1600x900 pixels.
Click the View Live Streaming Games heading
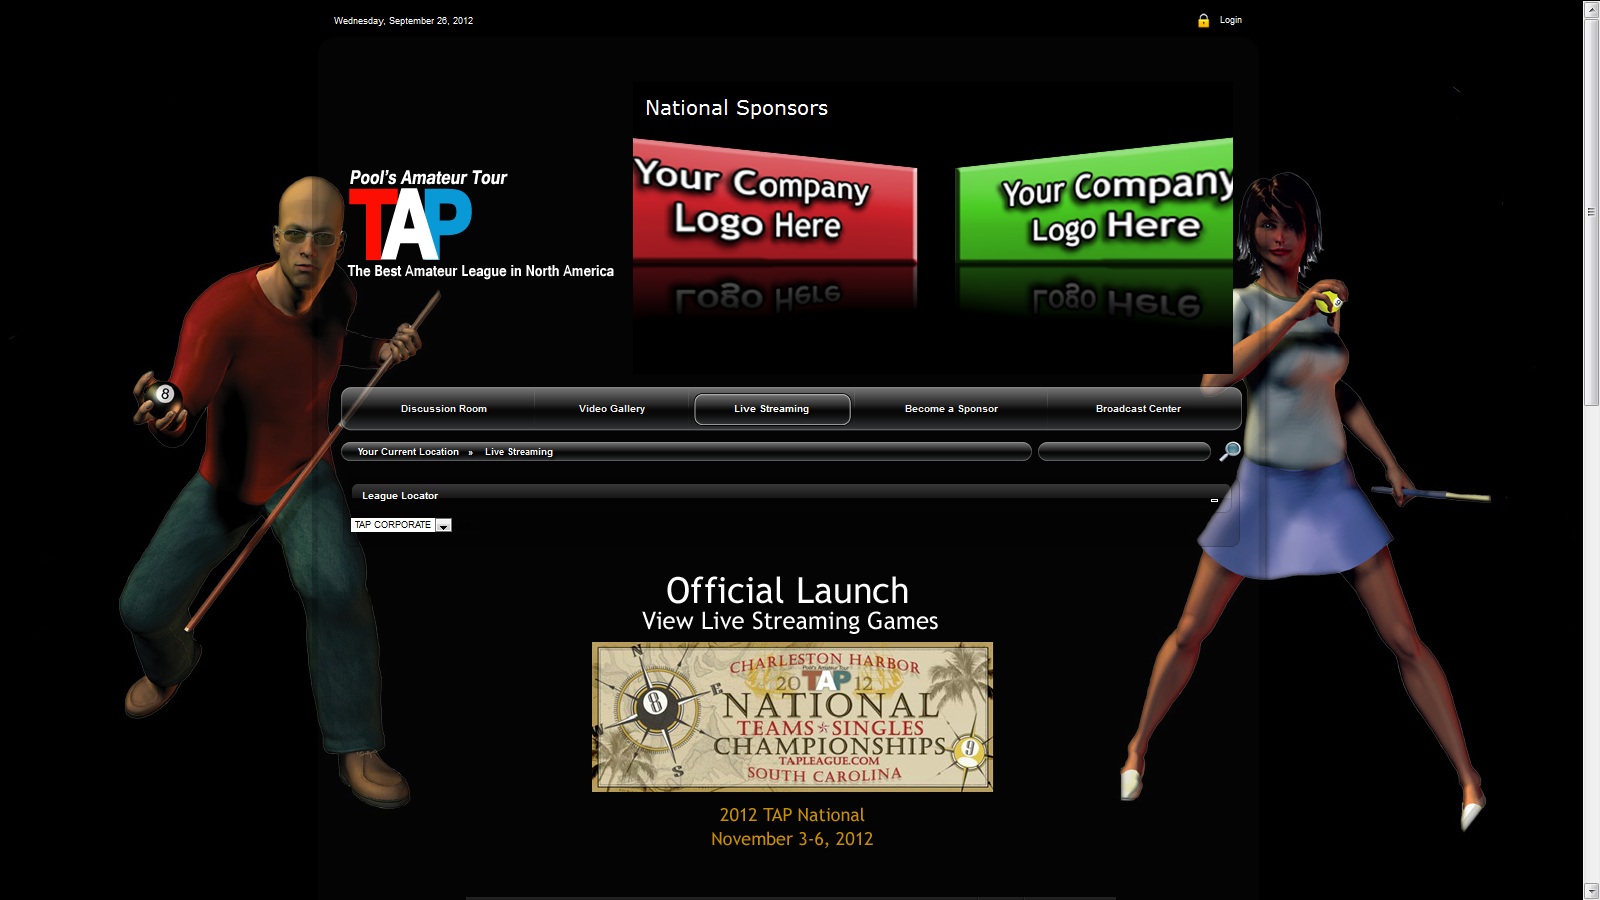790,621
